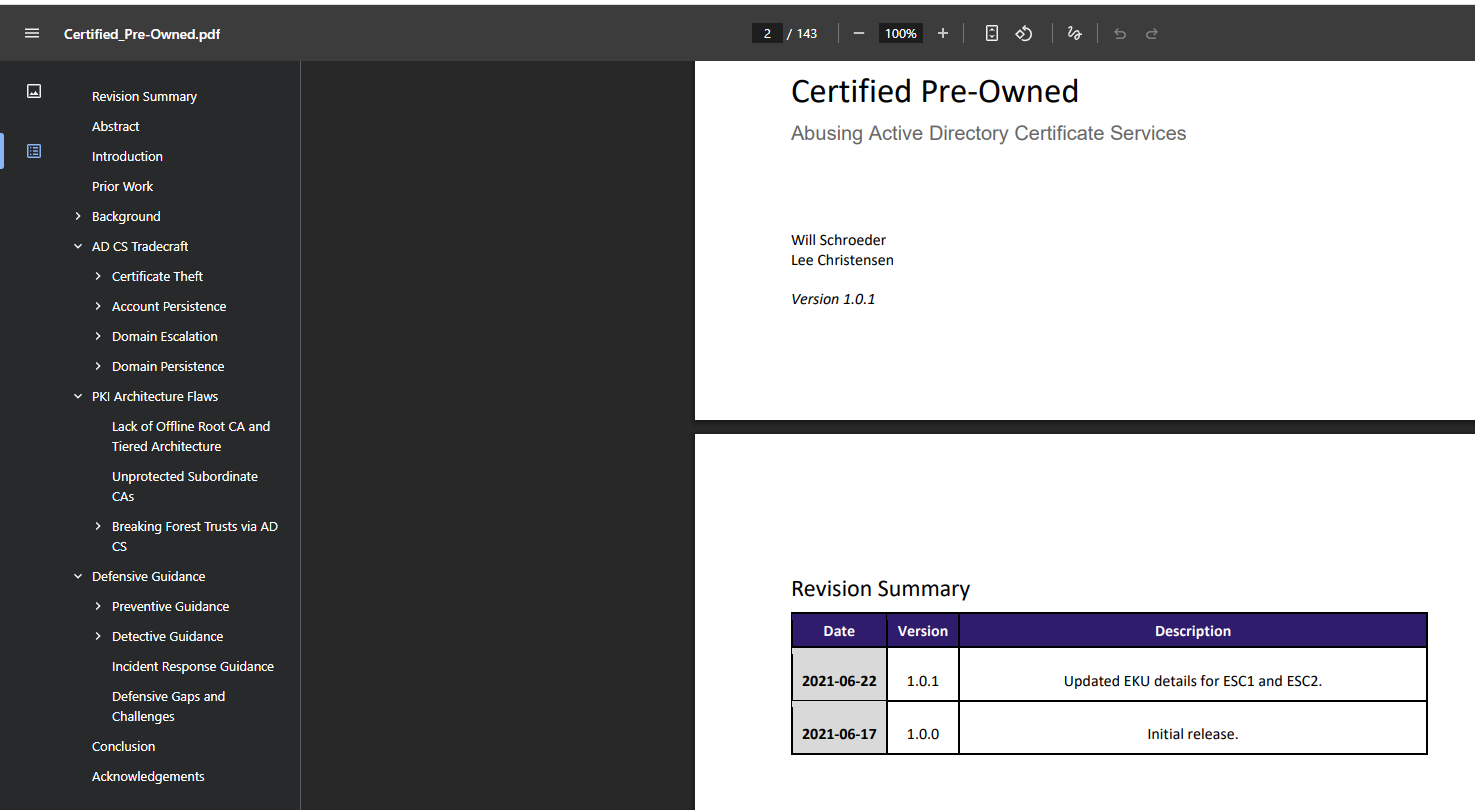Click the Abusing Active Directory subtitle
1475x810 pixels.
coord(988,133)
